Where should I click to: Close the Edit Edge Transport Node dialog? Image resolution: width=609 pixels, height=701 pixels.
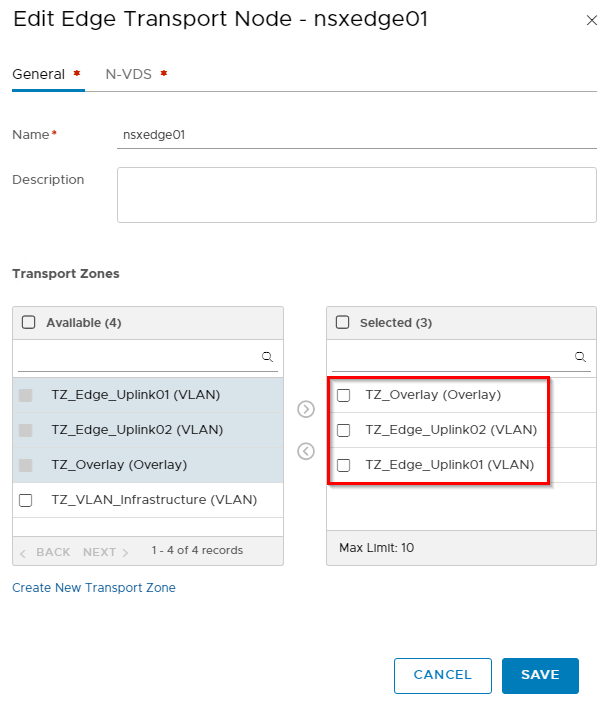588,20
